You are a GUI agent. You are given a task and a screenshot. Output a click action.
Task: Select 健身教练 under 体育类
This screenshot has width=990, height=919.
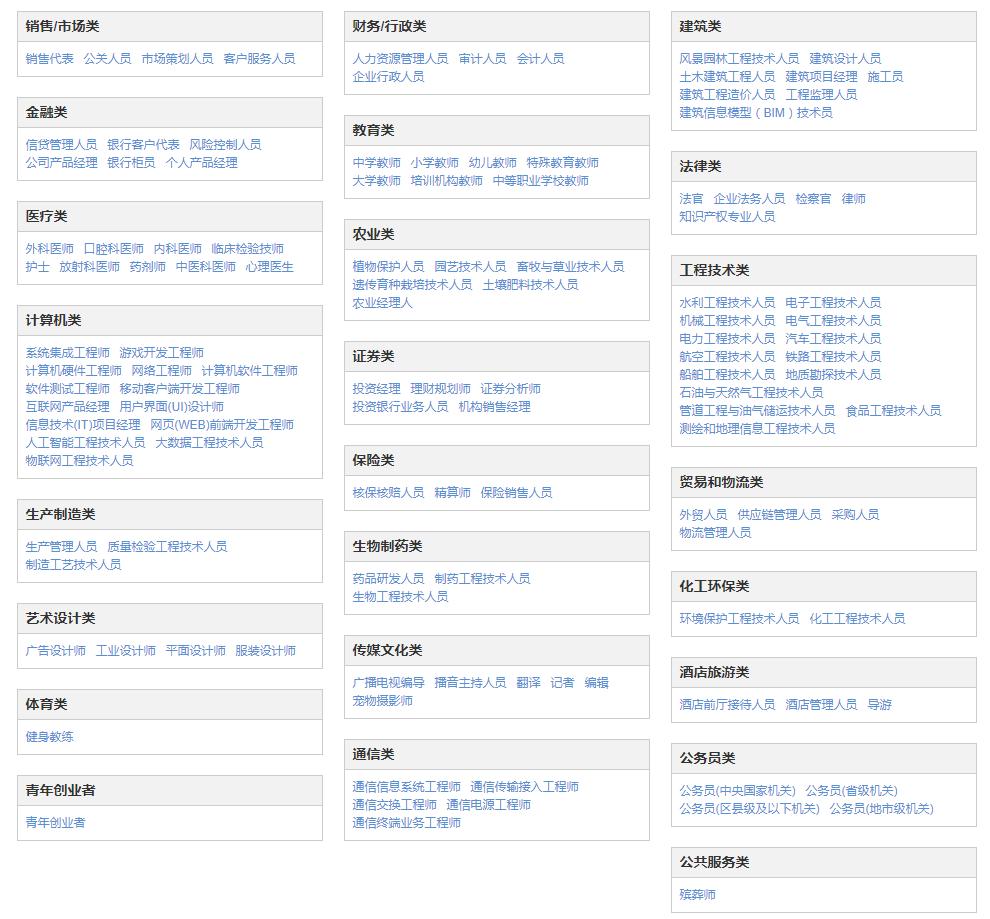click(x=49, y=737)
